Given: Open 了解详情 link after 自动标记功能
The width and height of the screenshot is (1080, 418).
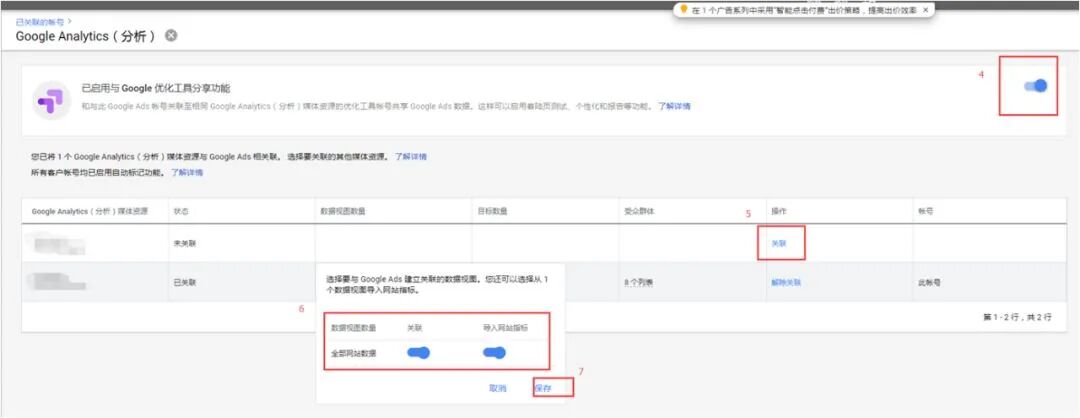Looking at the screenshot, I should point(187,173).
